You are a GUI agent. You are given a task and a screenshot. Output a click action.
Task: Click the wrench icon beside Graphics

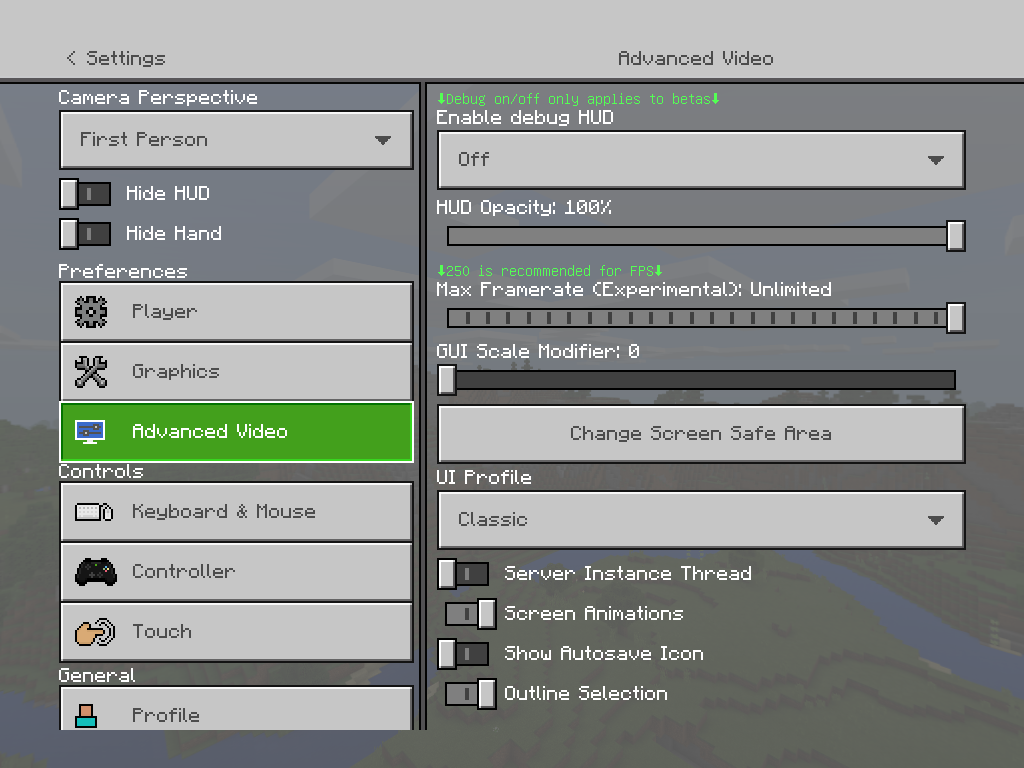coord(91,372)
